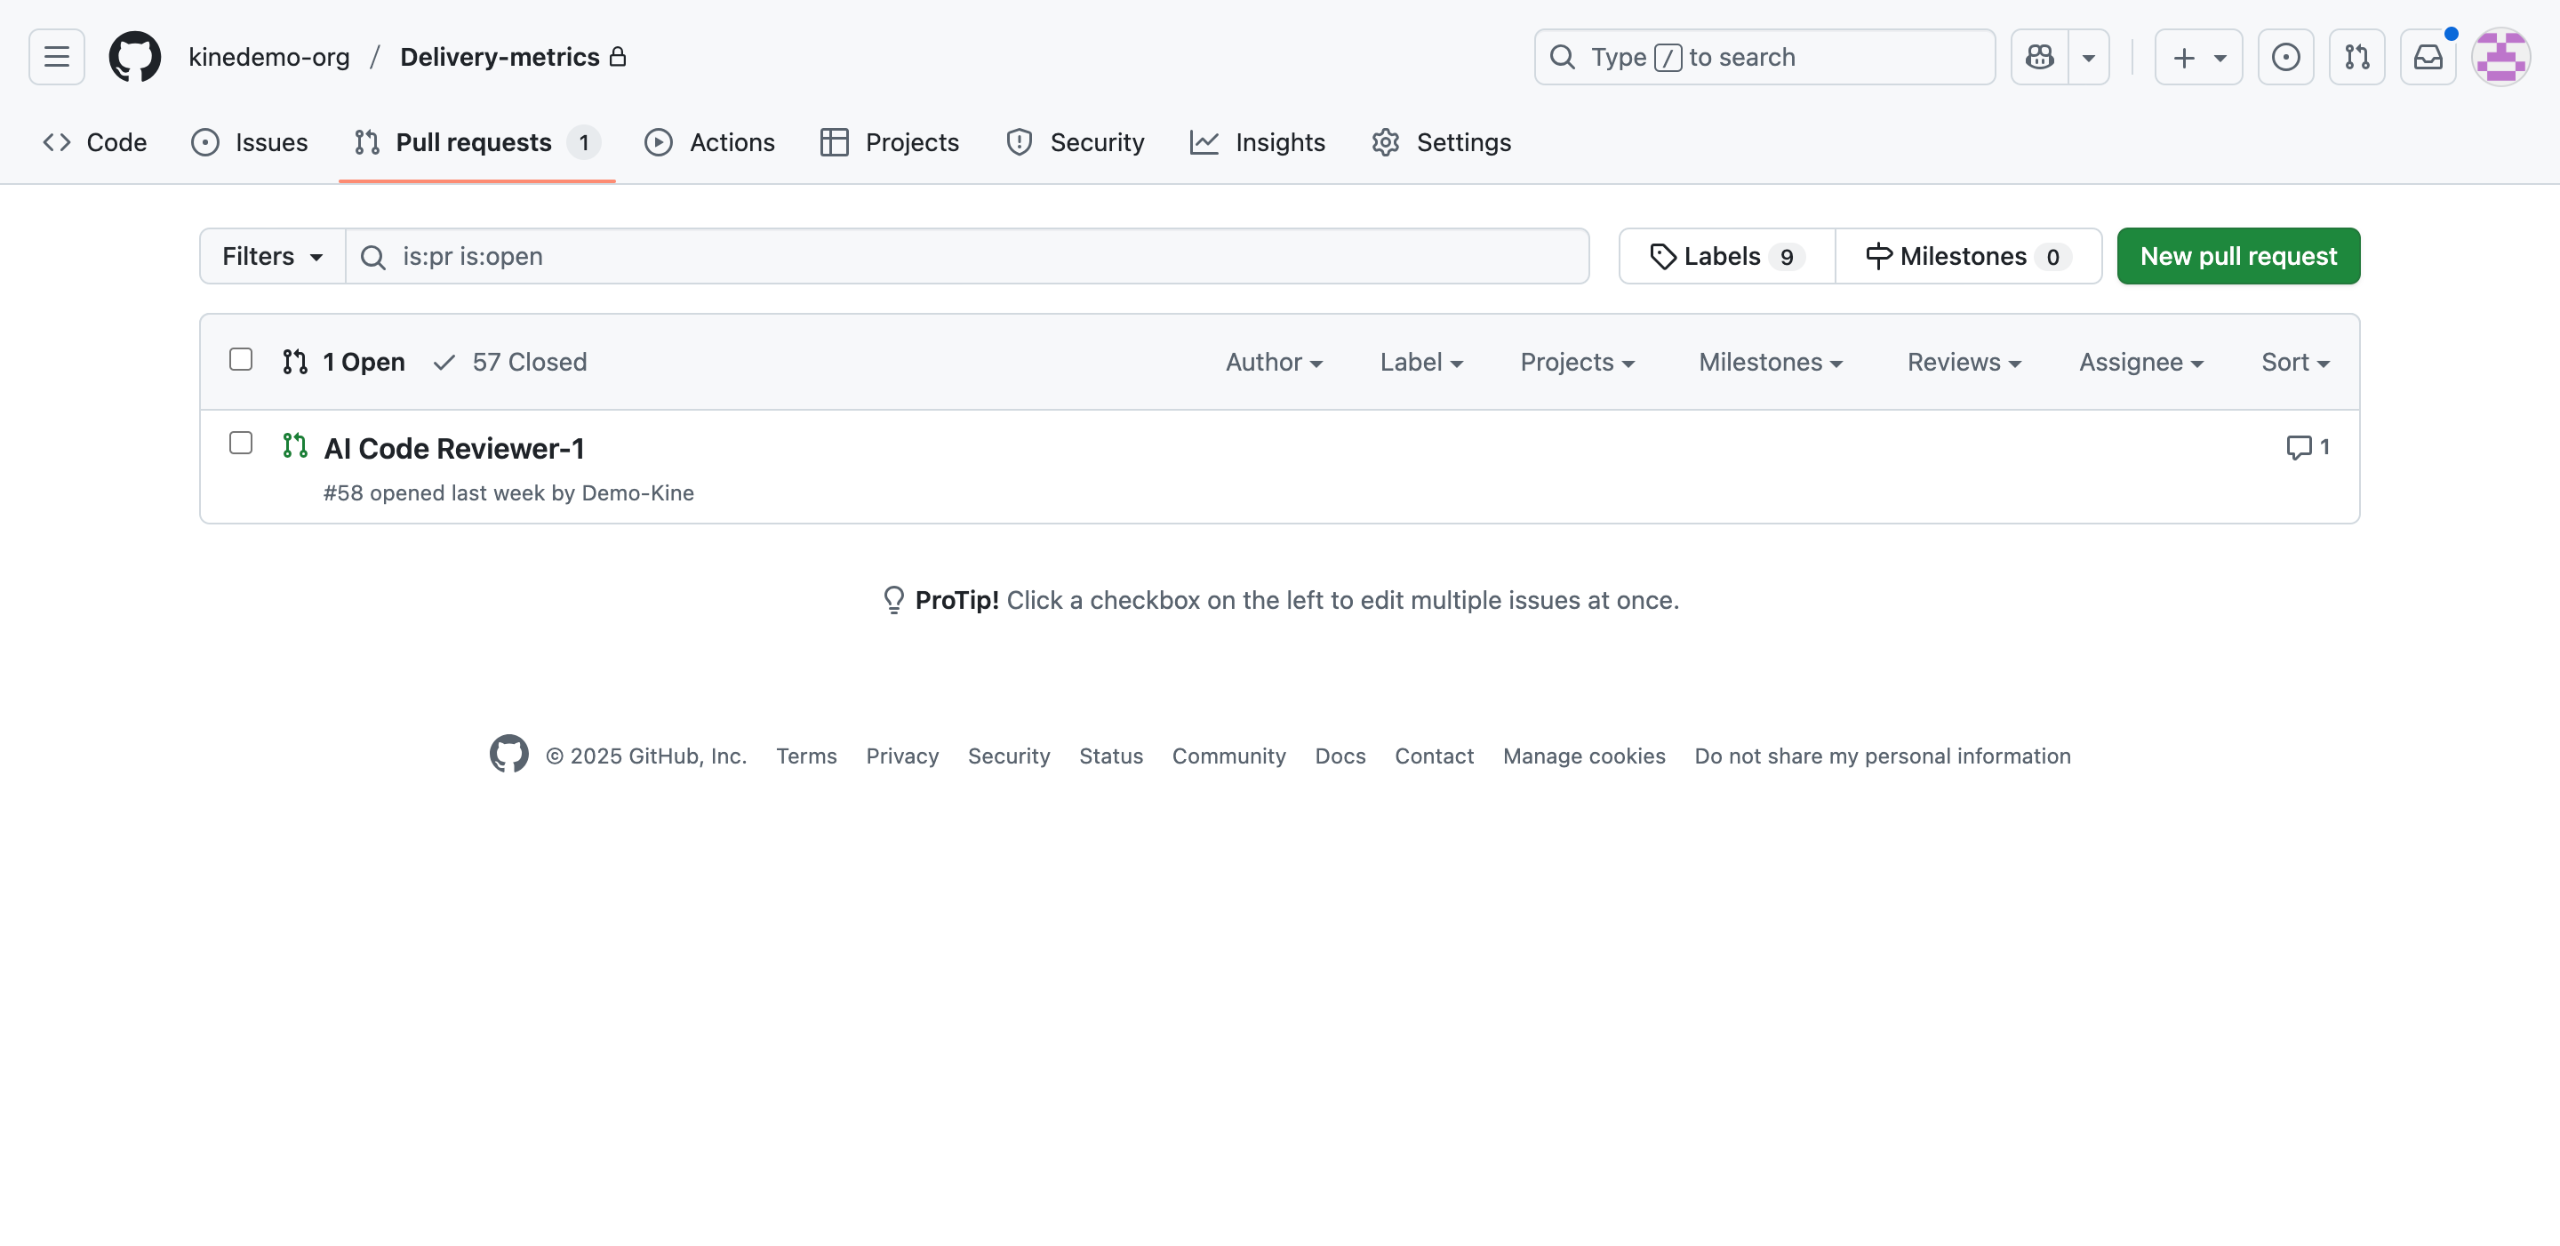Show the 57 Closed pull requests
The image size is (2560, 1246).
pyautogui.click(x=510, y=362)
